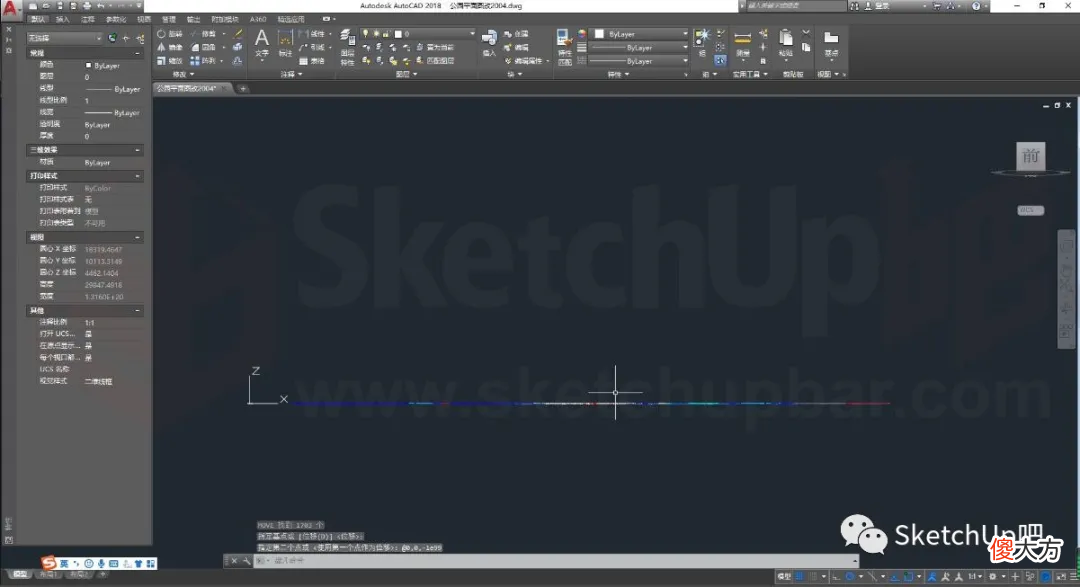Select the 线性 linear dimension tool
The width and height of the screenshot is (1080, 587).
click(312, 34)
